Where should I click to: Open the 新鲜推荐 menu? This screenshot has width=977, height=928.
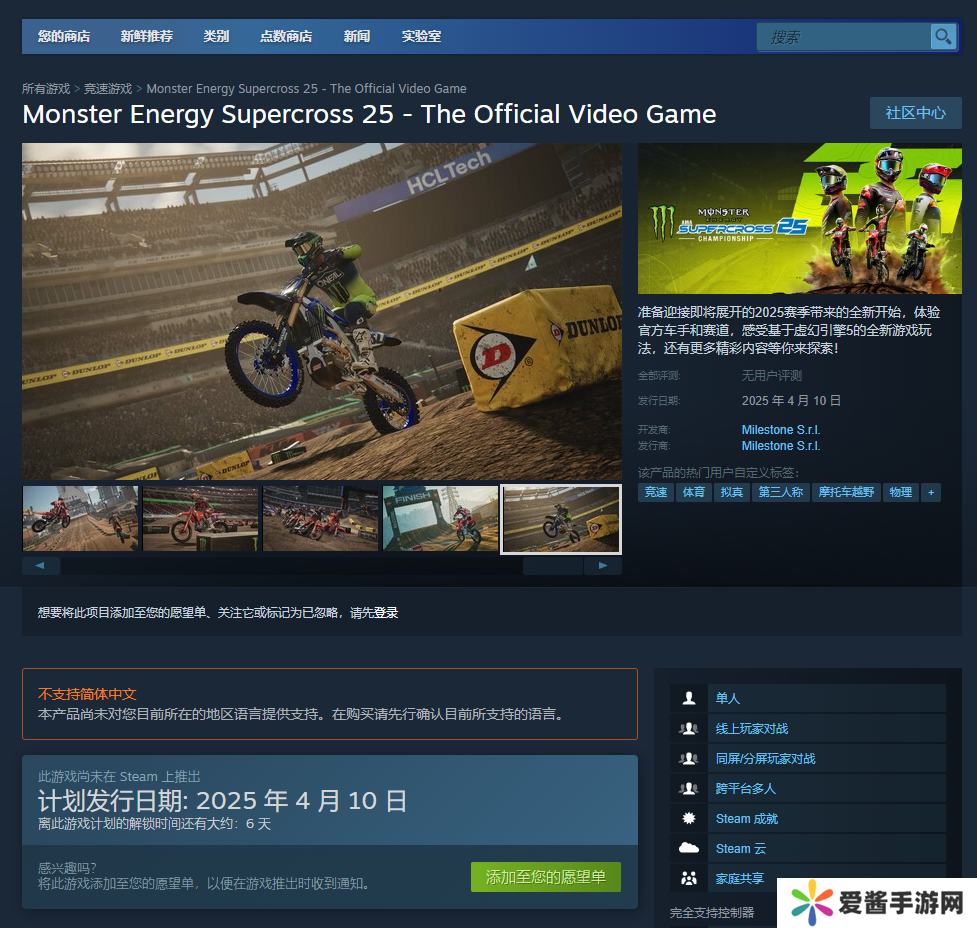(x=147, y=36)
